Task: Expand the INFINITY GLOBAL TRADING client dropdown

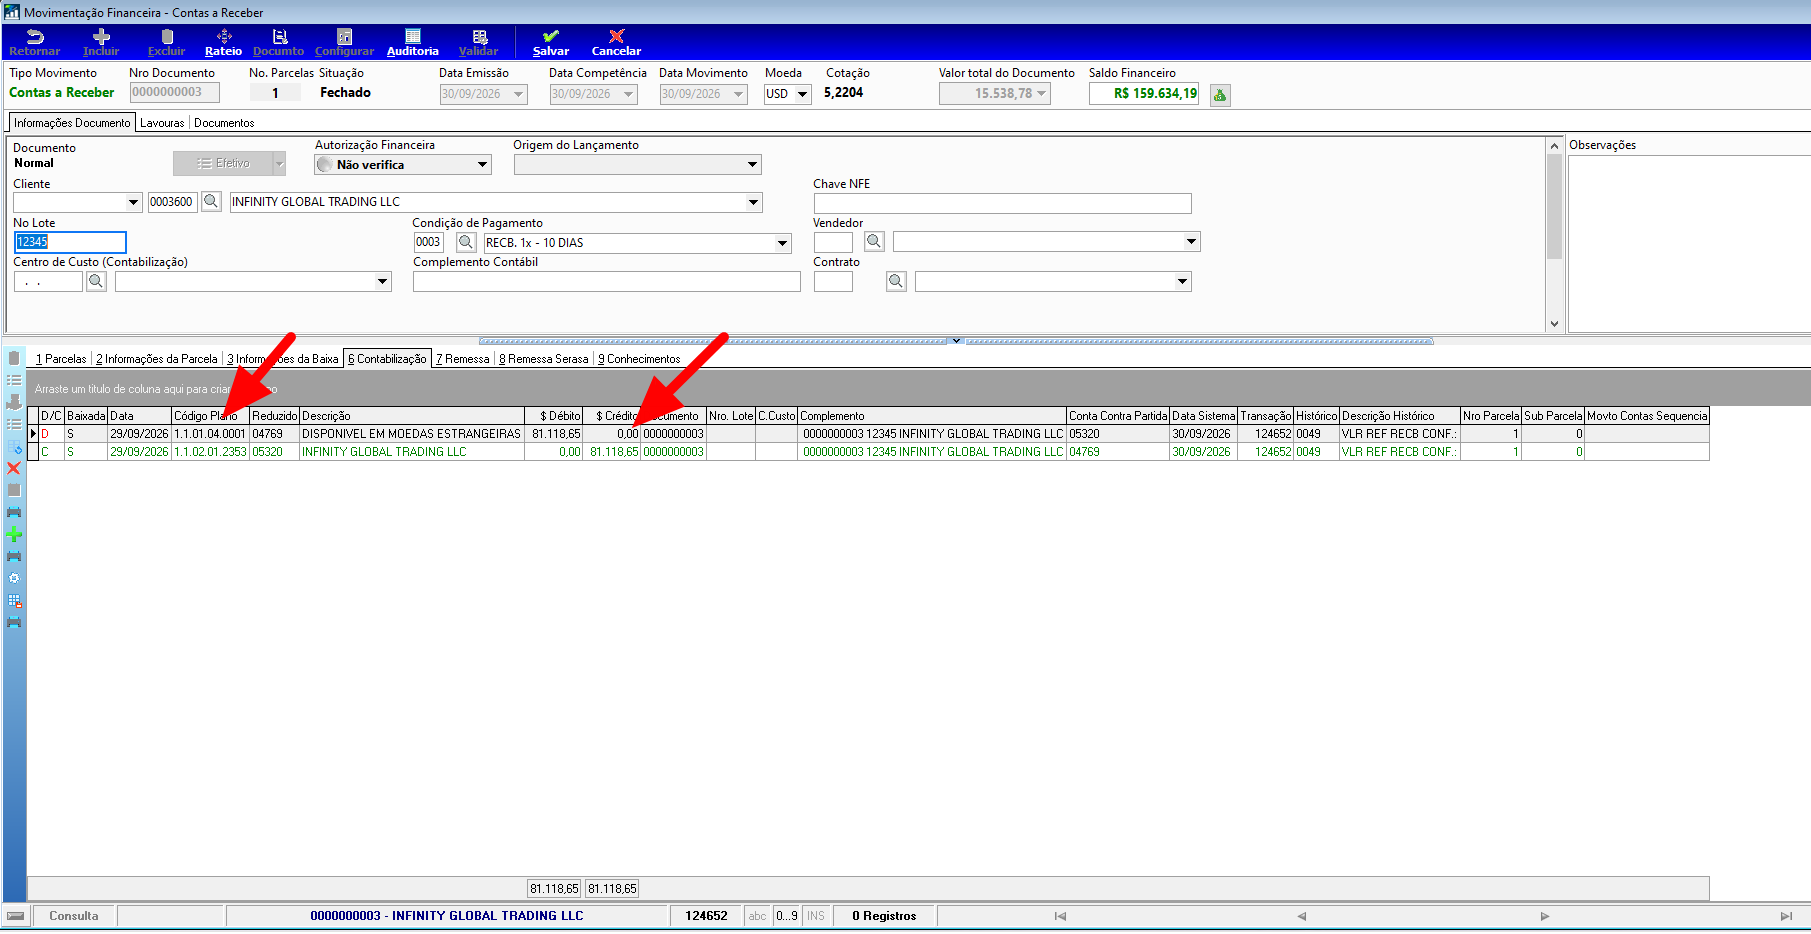Action: point(753,202)
